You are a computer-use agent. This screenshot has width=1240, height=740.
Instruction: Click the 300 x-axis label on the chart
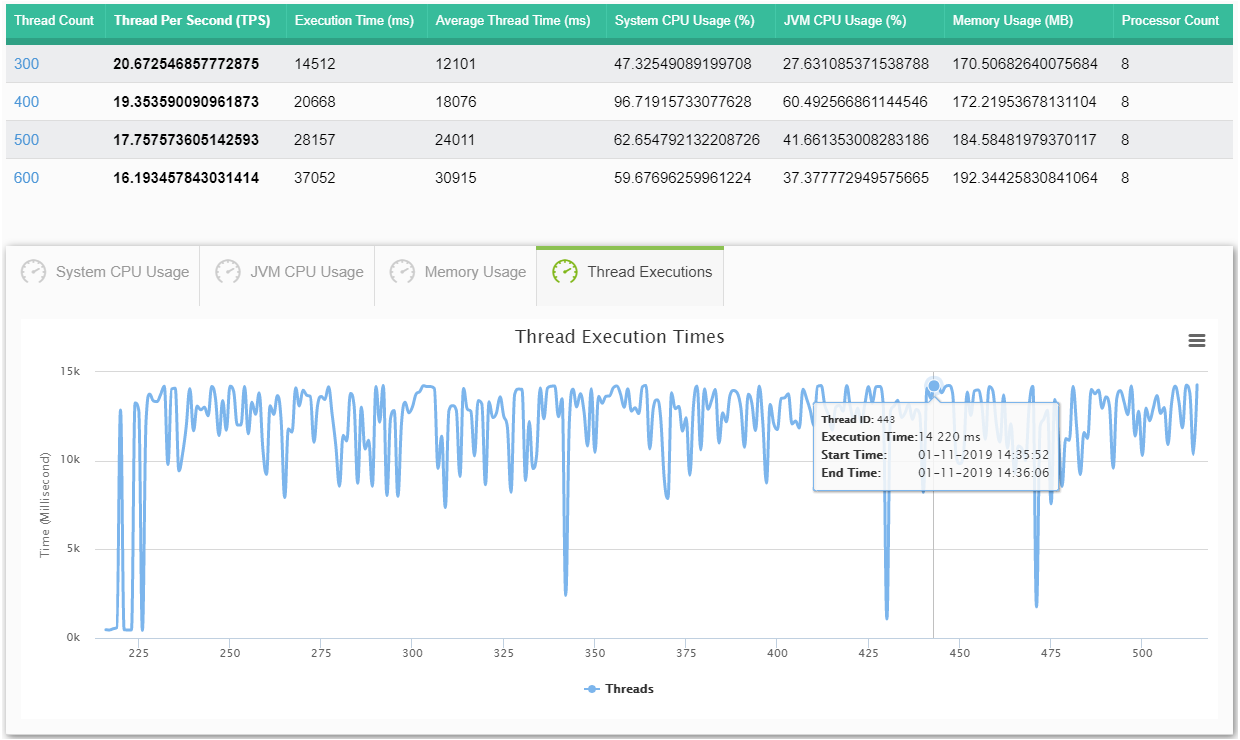tap(412, 653)
